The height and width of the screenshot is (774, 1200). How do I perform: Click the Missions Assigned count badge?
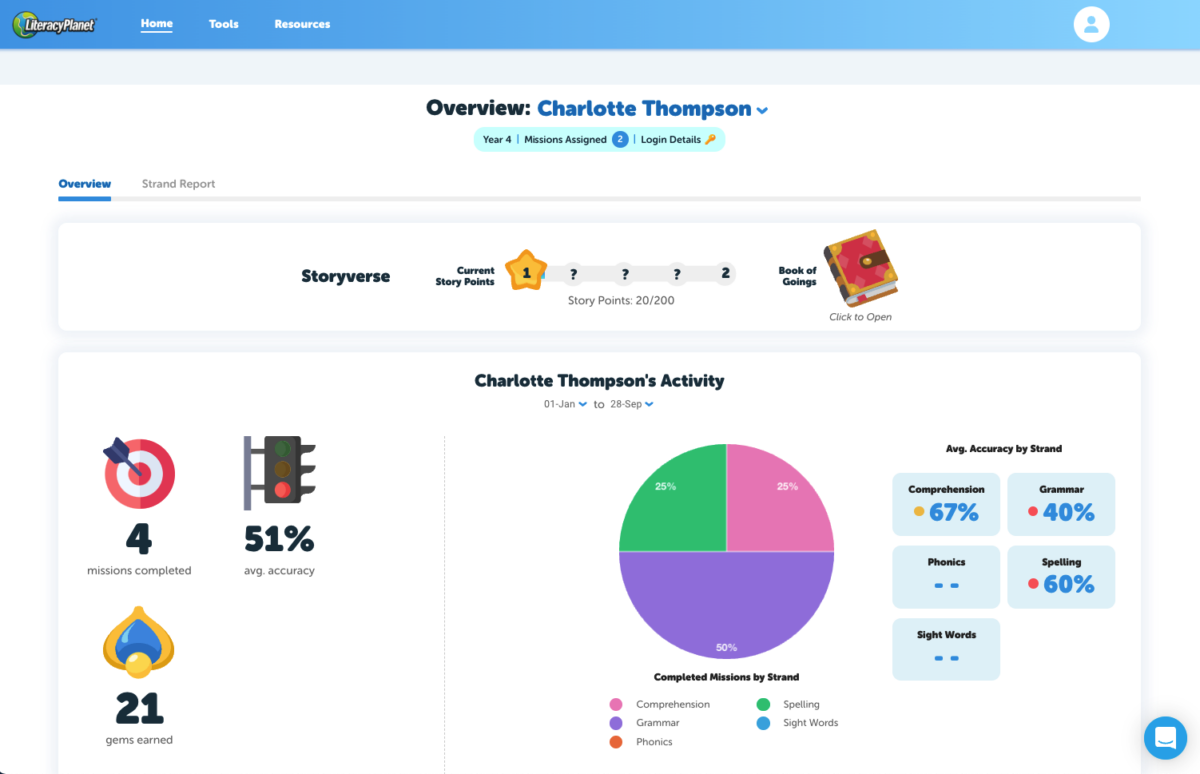tap(620, 140)
